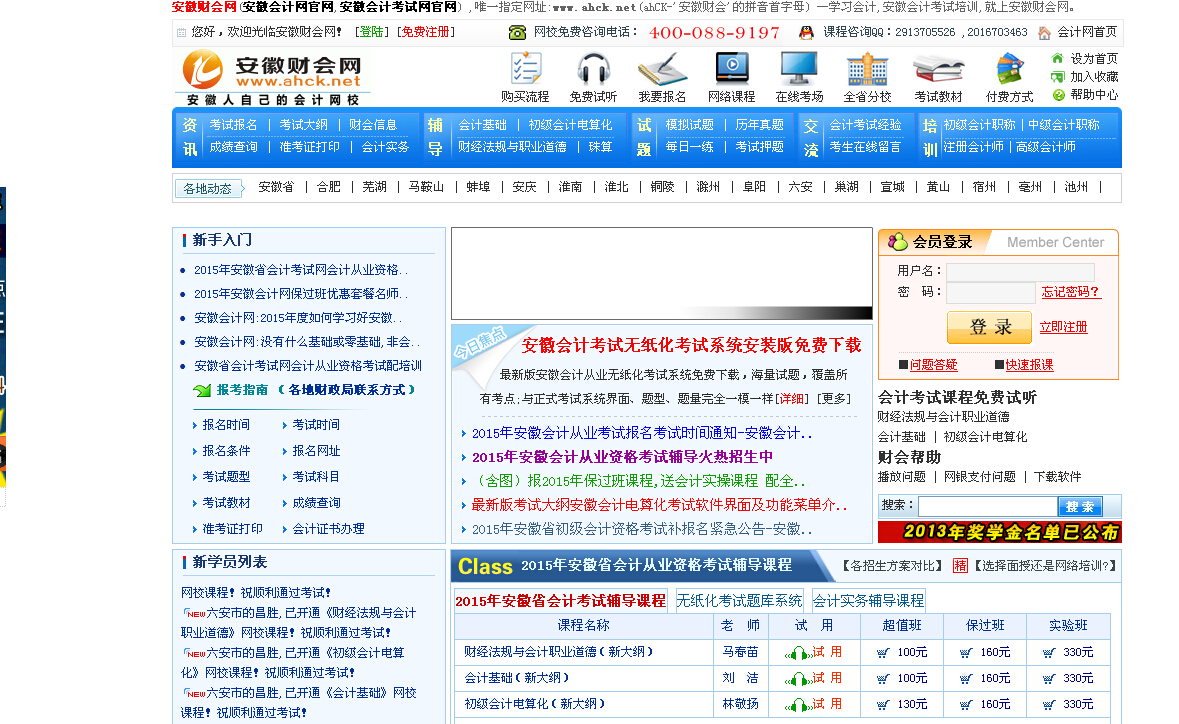The height and width of the screenshot is (724, 1179).
Task: Click the QQ penguin consultation icon
Action: coord(805,32)
